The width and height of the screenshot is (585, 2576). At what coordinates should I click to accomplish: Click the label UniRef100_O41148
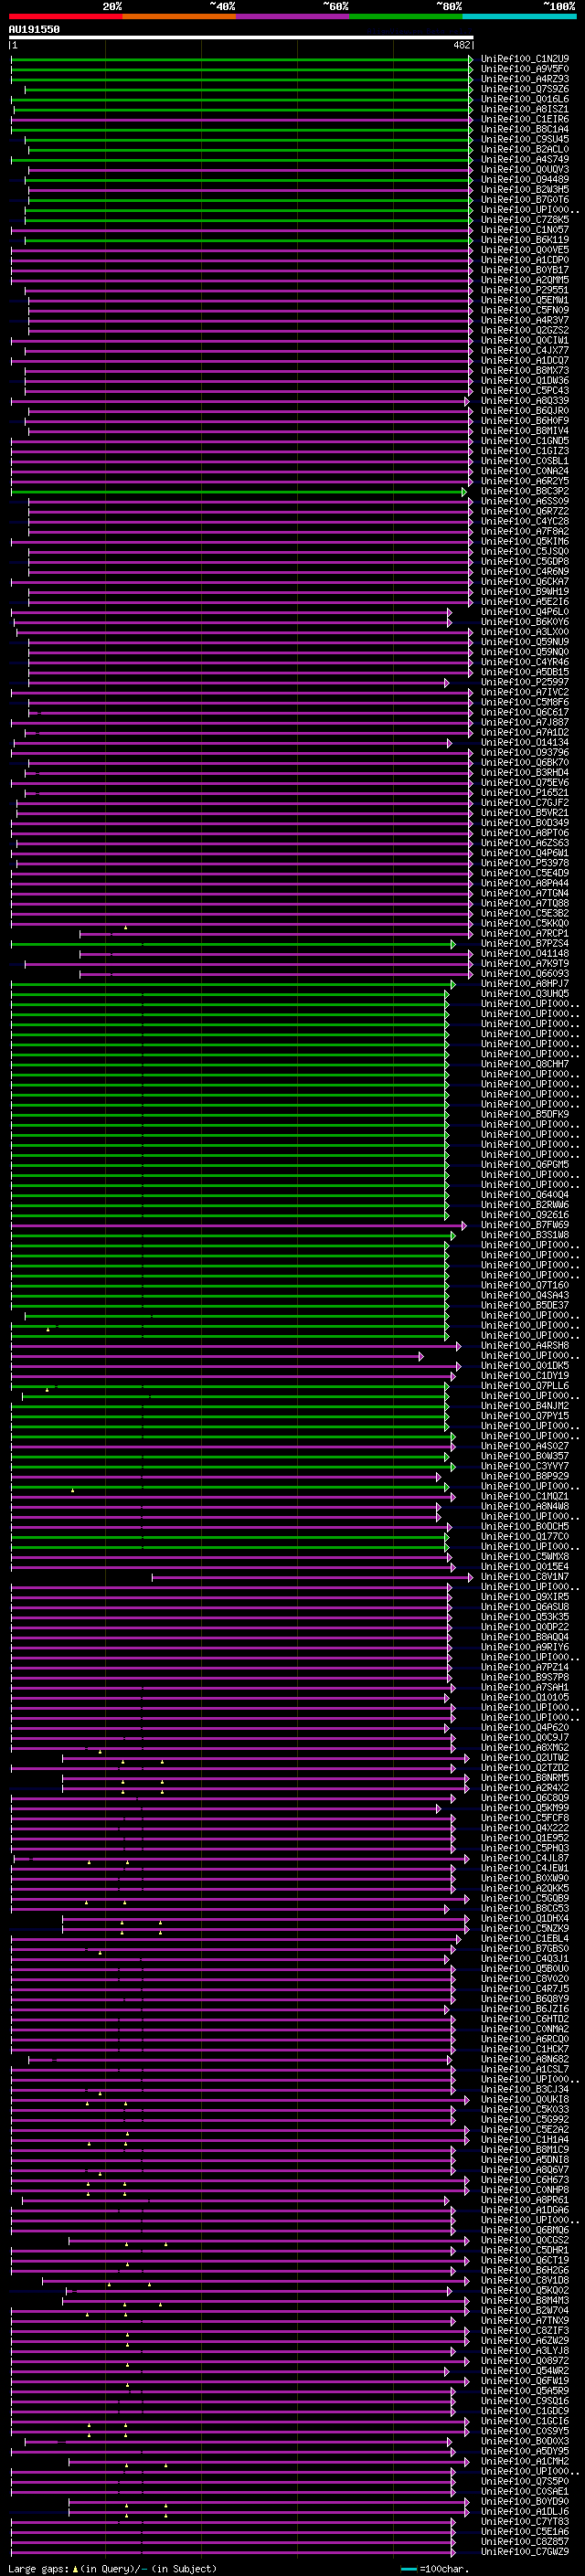tap(524, 953)
